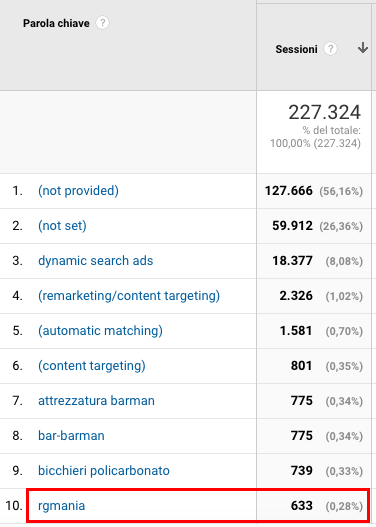
Task: Open bar-barman keyword link
Action: coord(71,435)
